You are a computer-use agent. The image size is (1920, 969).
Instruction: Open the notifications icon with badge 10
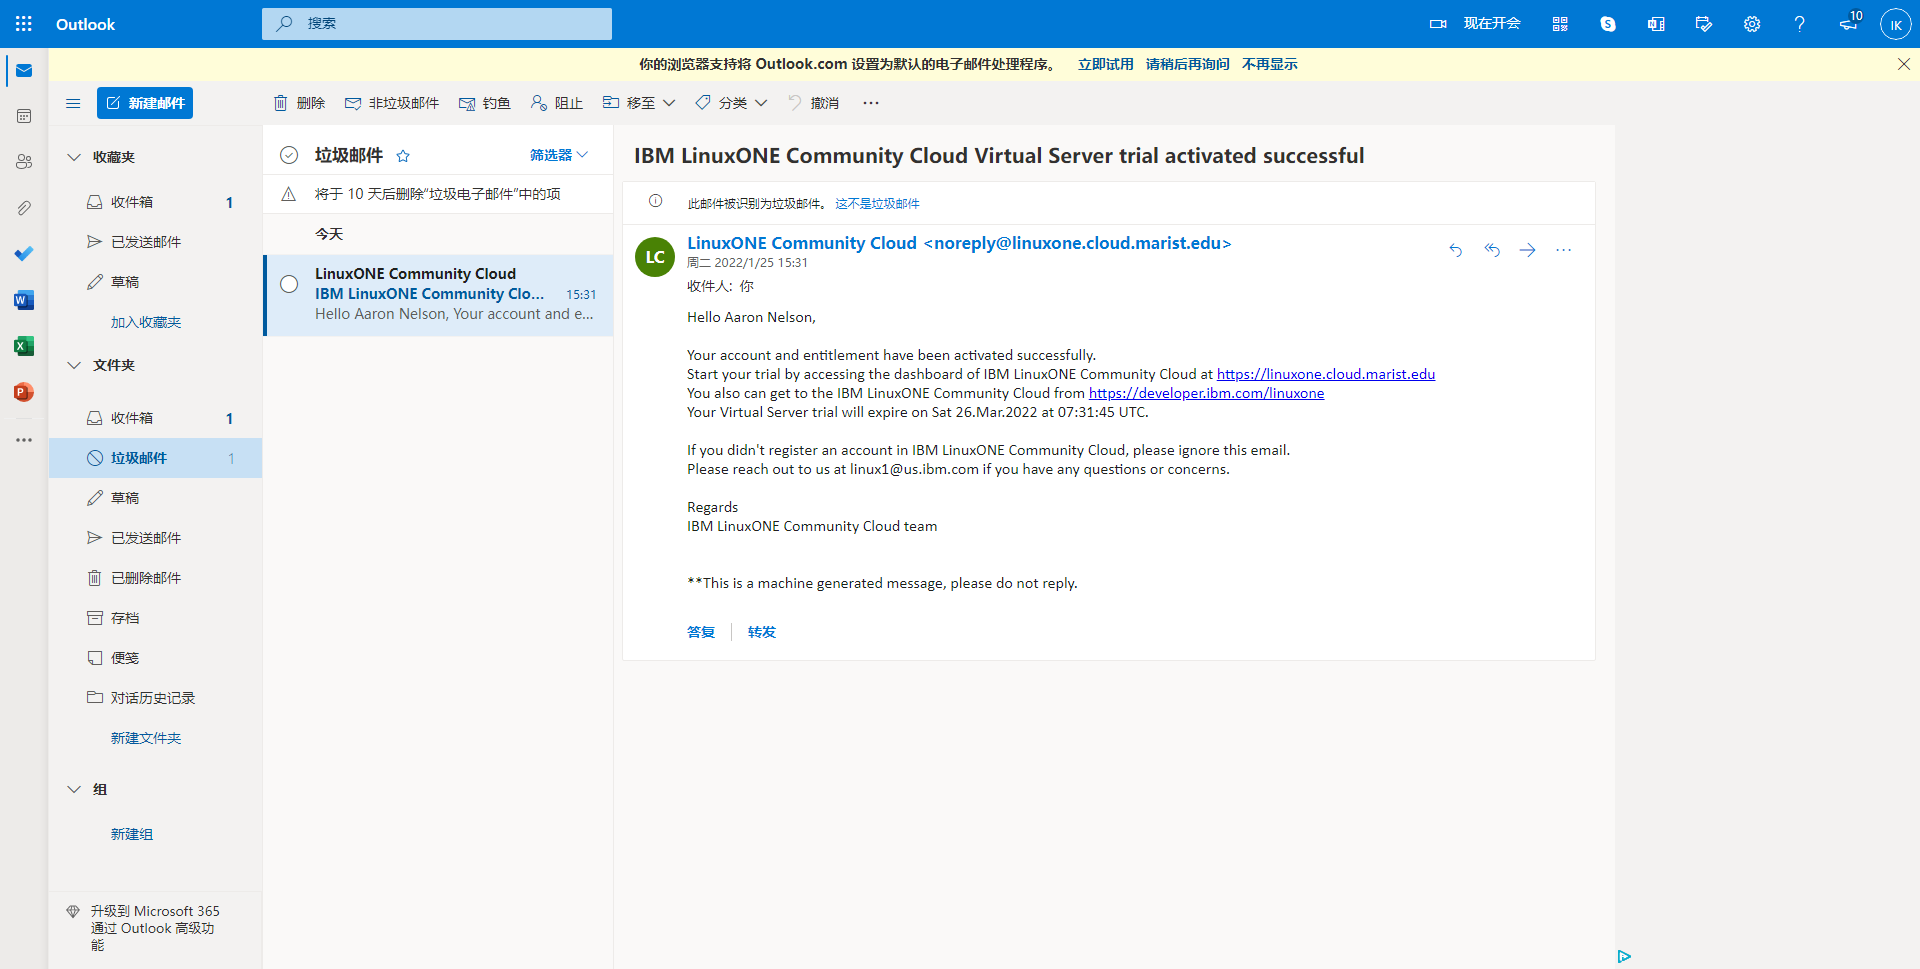click(x=1850, y=22)
